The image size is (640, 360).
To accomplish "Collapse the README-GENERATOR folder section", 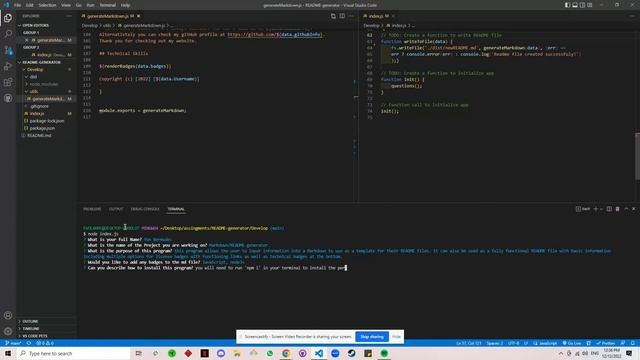I will tap(41, 62).
